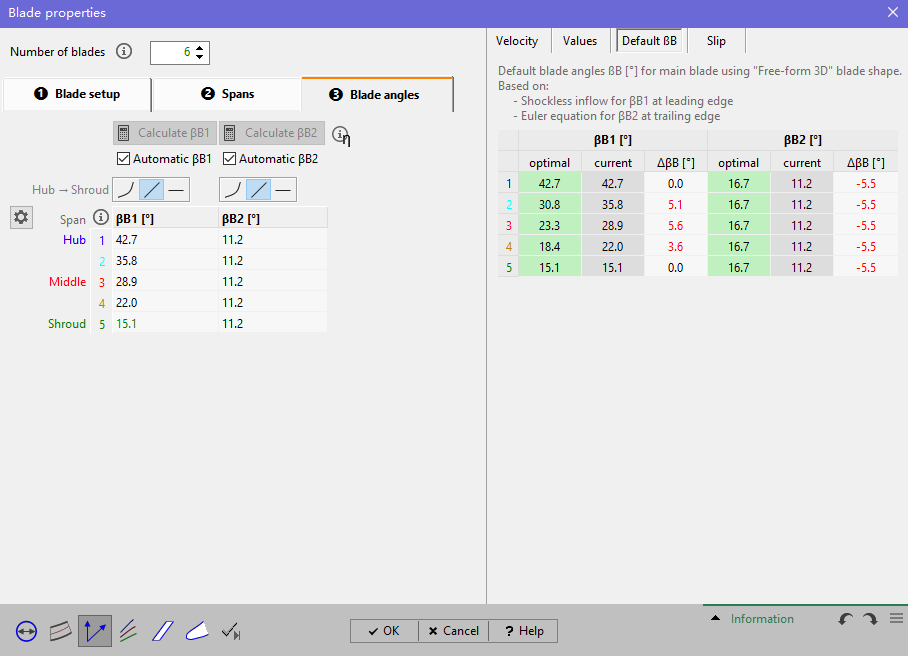Toggle the Automatic βB2 checkbox
The image size is (908, 656).
[230, 159]
